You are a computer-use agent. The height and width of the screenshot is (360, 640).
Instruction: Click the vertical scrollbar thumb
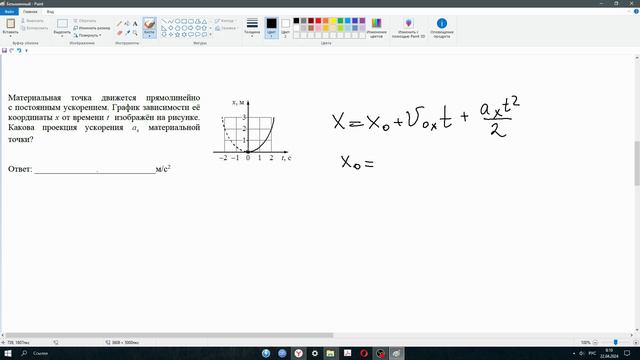point(637,163)
